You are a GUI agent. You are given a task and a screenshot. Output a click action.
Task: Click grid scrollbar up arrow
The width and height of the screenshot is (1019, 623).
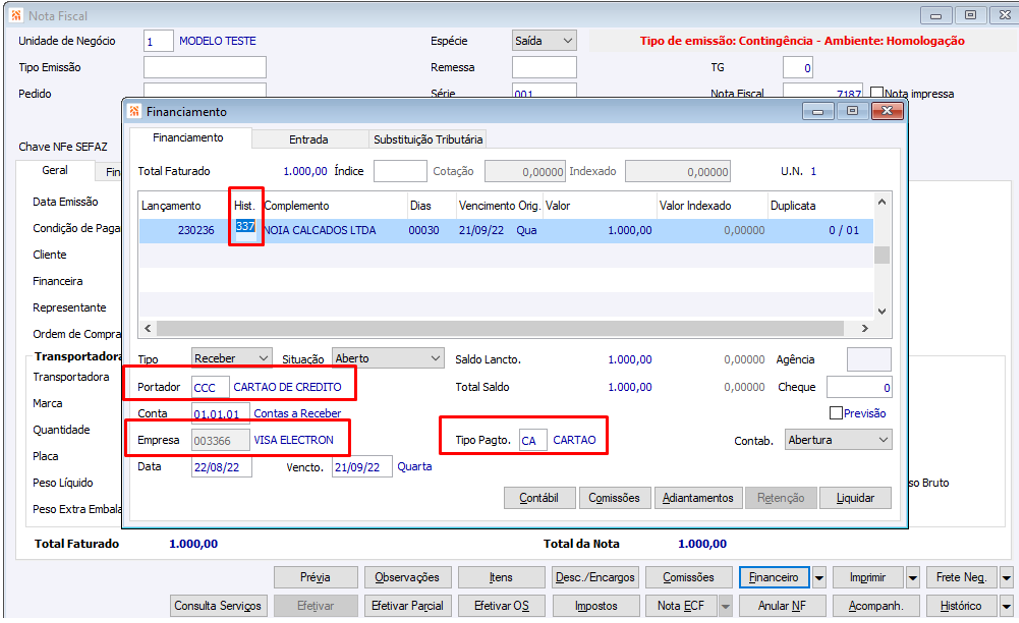tap(882, 202)
